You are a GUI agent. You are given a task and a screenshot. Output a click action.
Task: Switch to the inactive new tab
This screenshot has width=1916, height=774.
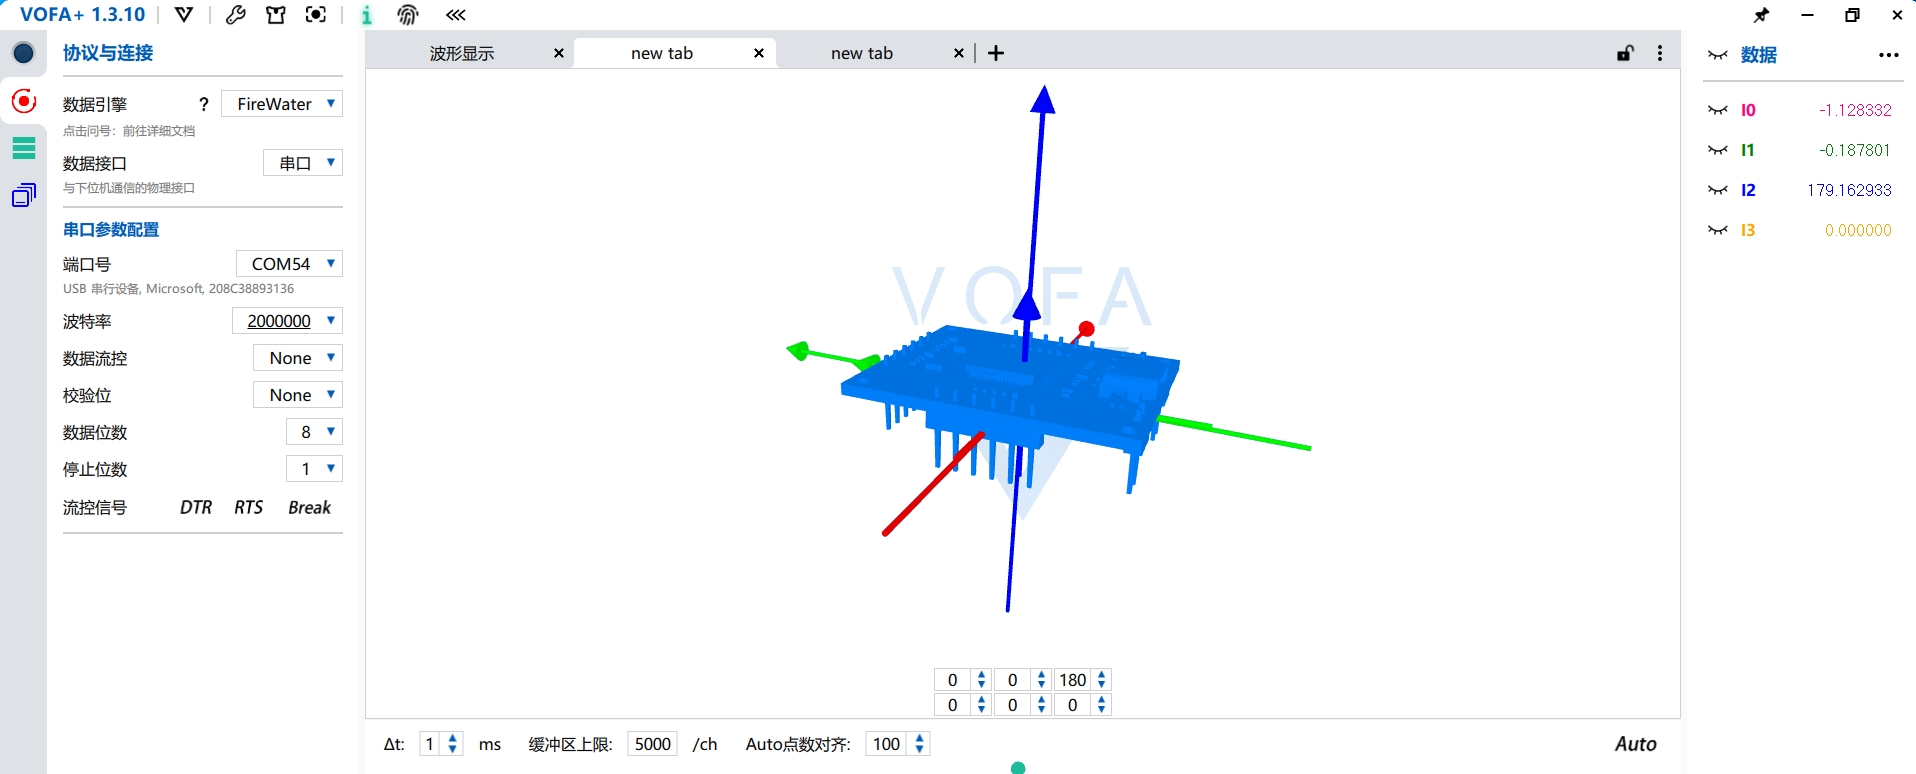coord(862,53)
